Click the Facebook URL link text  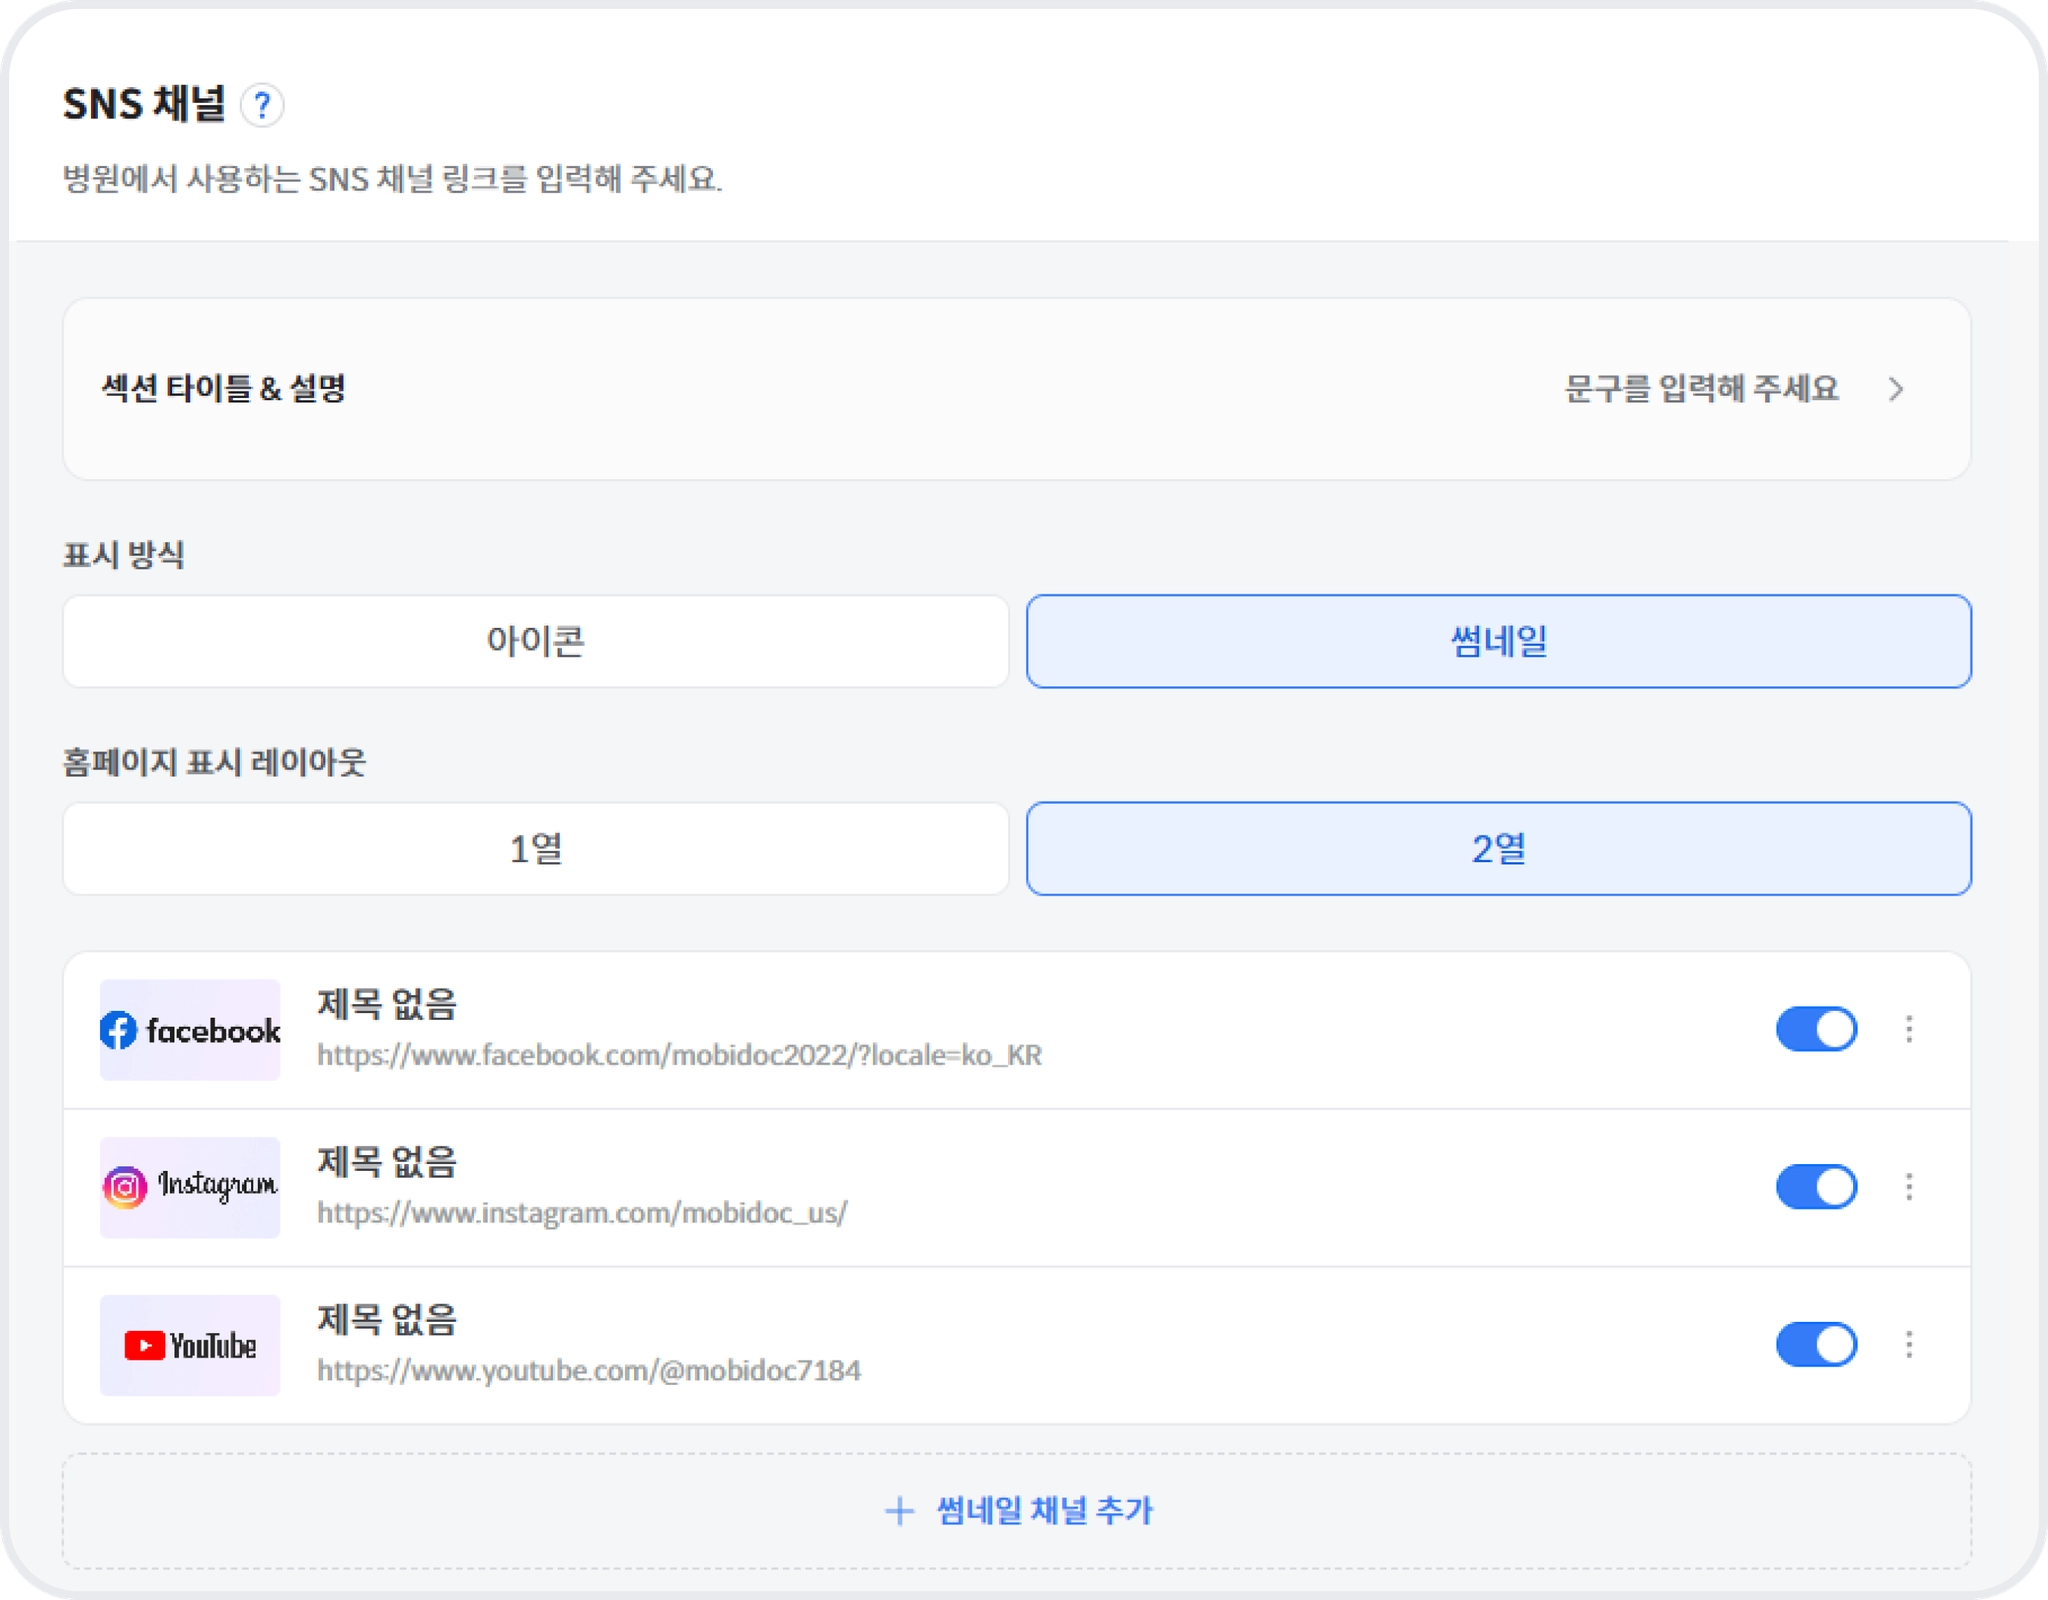679,1055
